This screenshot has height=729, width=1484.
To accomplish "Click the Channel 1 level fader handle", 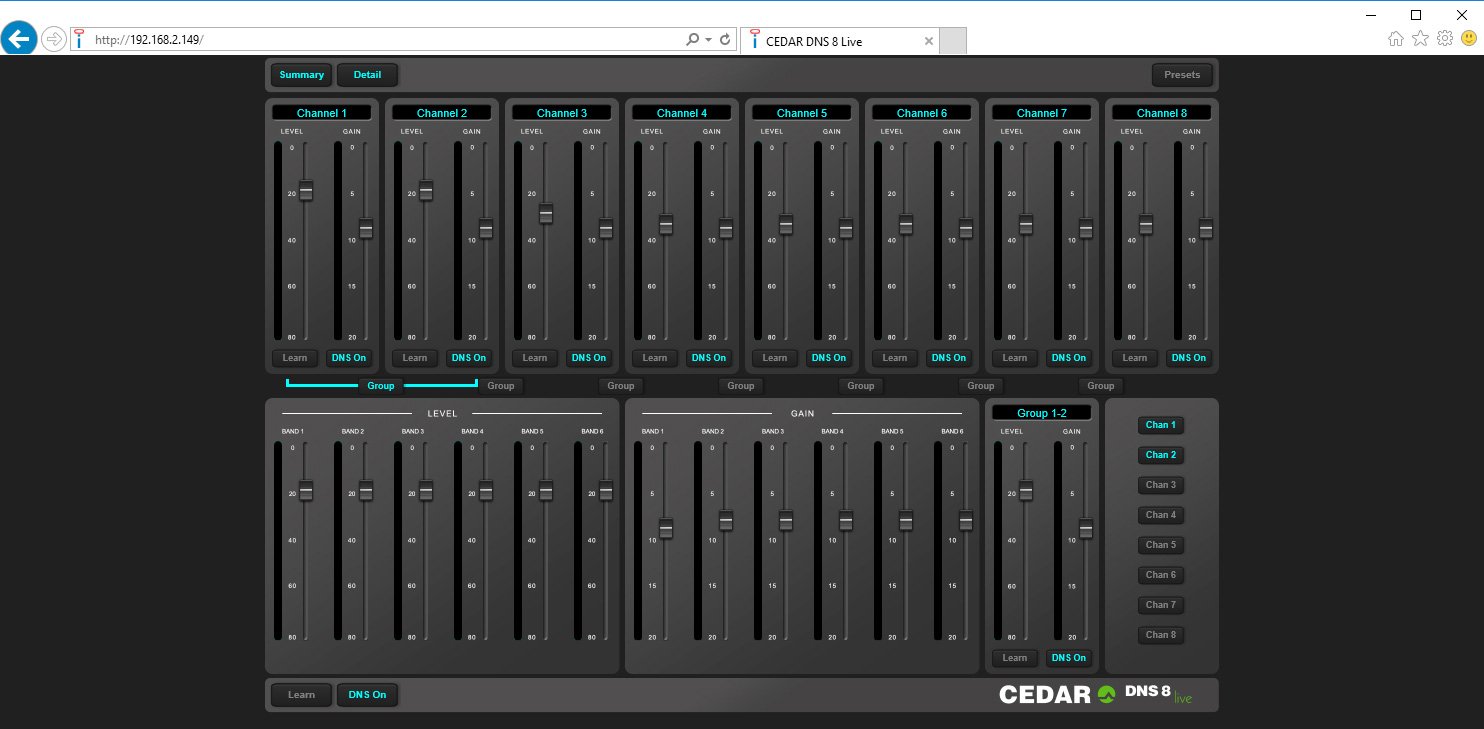I will point(306,191).
